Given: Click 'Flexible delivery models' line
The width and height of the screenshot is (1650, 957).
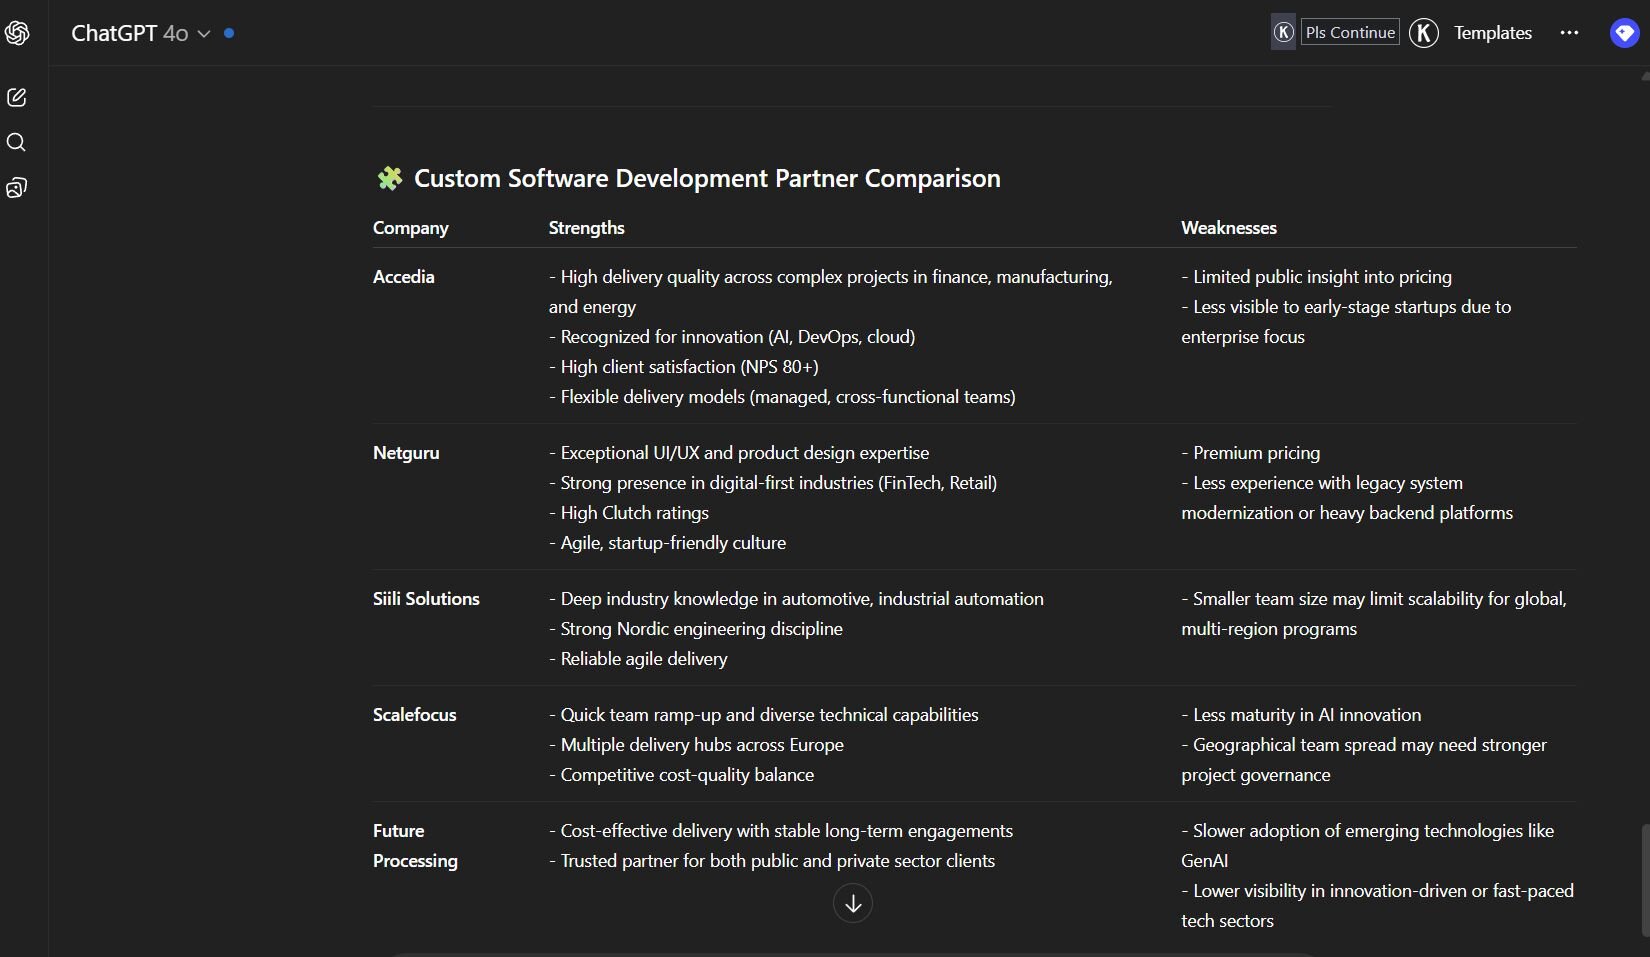Looking at the screenshot, I should tap(782, 397).
